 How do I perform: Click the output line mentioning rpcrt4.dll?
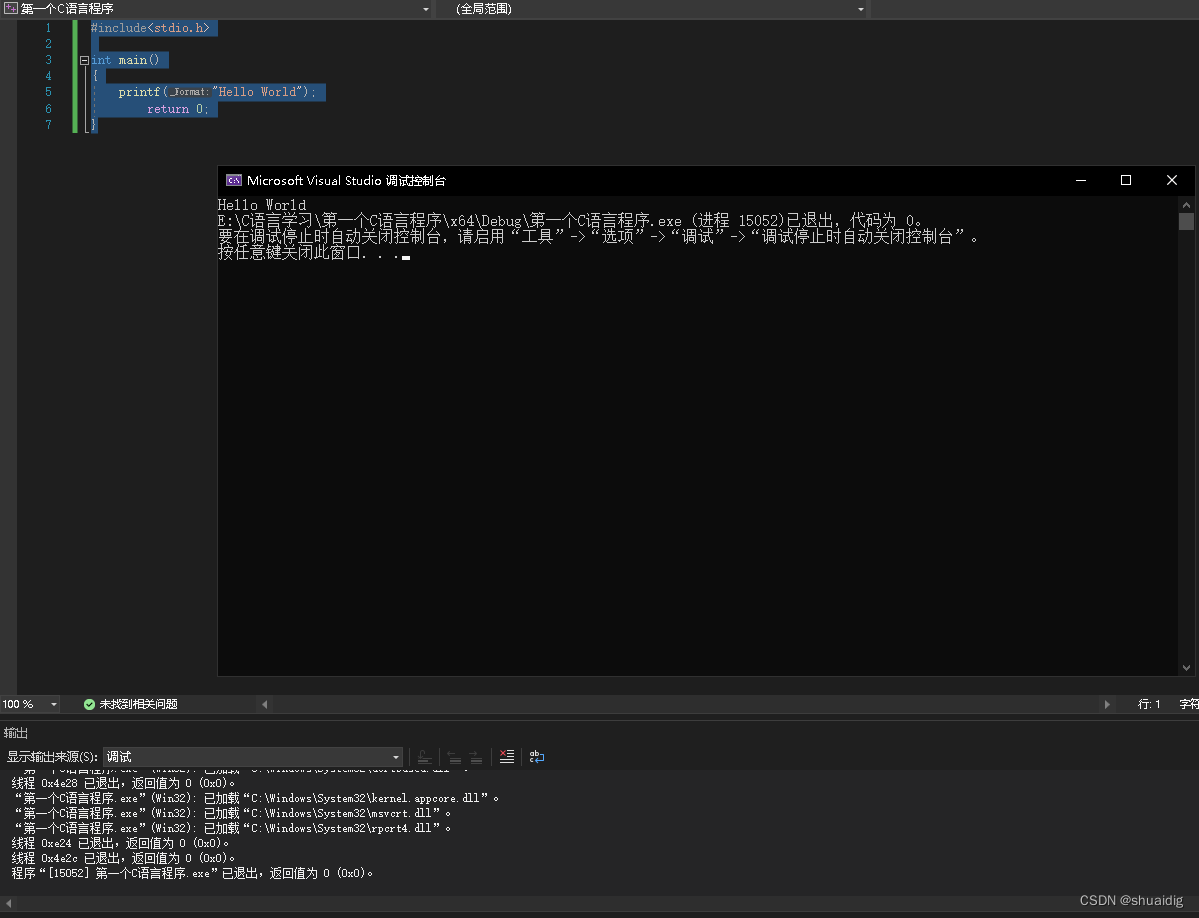coord(232,828)
